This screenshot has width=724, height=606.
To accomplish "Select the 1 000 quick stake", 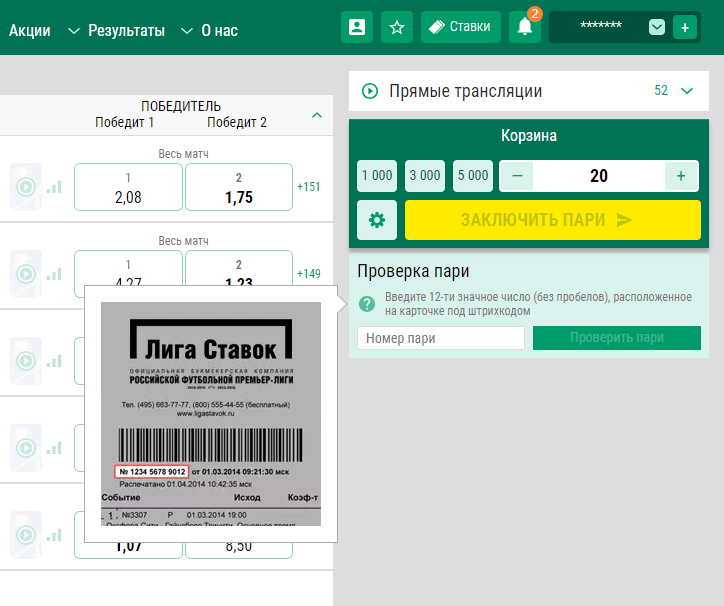I will tap(377, 176).
